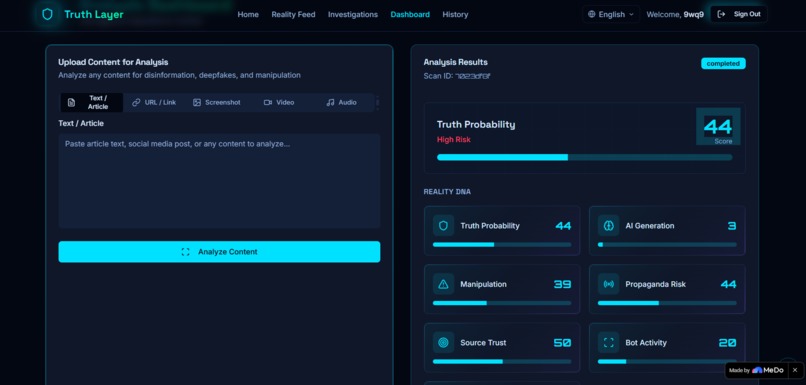Click the username 9wq9 in welcome text
Viewport: 806px width, 385px height.
coord(693,14)
